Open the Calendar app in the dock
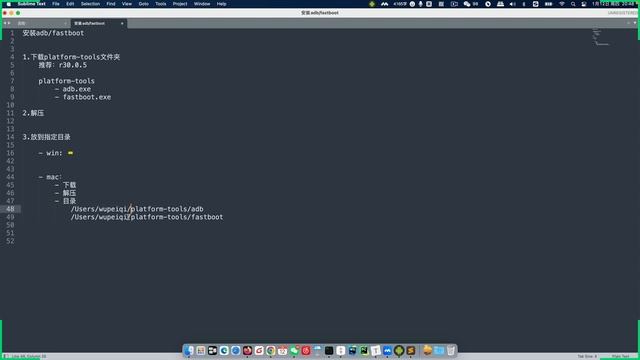640x360 pixels. pos(282,350)
